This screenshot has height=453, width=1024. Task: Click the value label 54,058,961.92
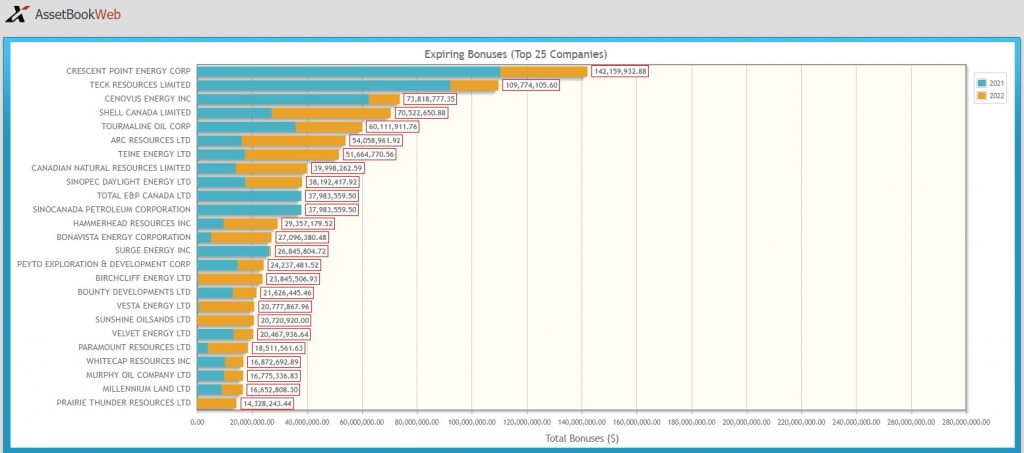[x=376, y=140]
